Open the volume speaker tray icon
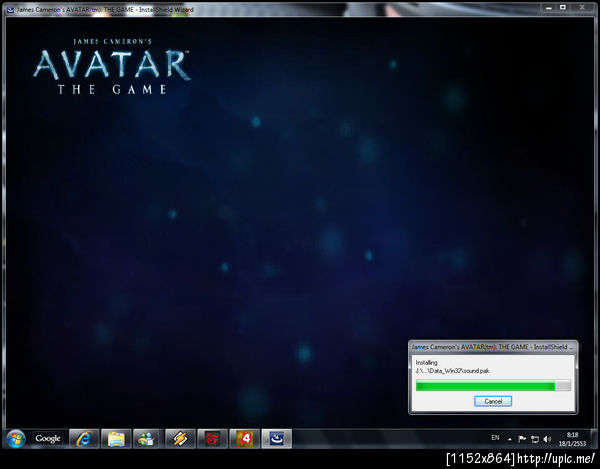The width and height of the screenshot is (600, 469). (547, 439)
